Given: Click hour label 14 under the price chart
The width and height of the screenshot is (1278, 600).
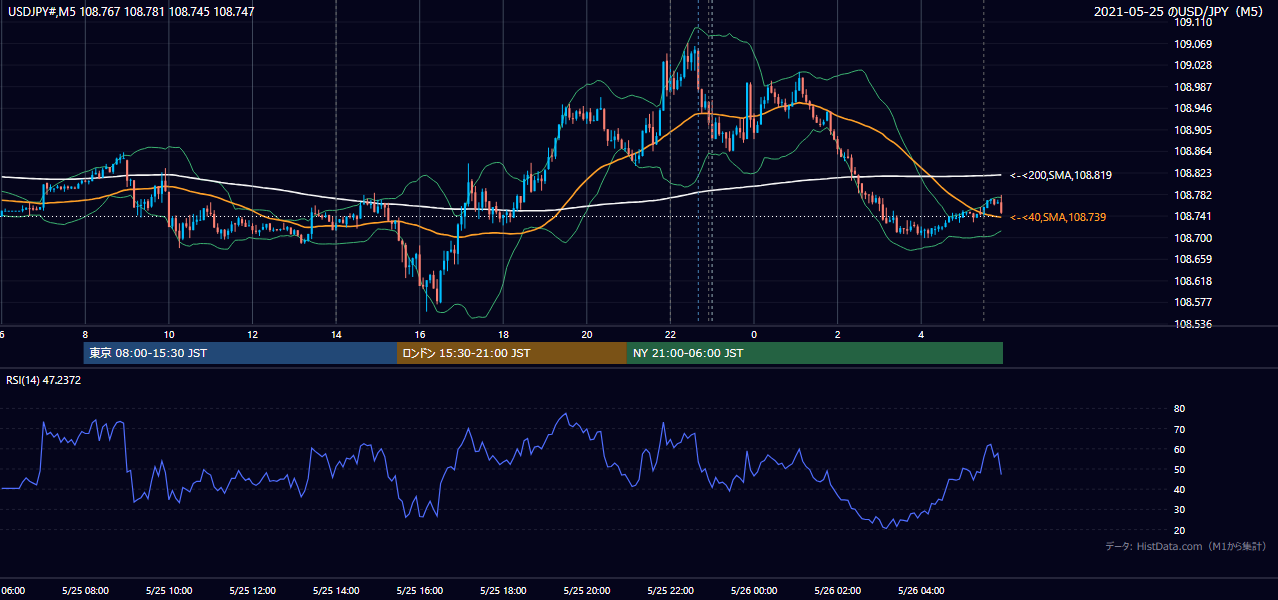Looking at the screenshot, I should point(336,335).
